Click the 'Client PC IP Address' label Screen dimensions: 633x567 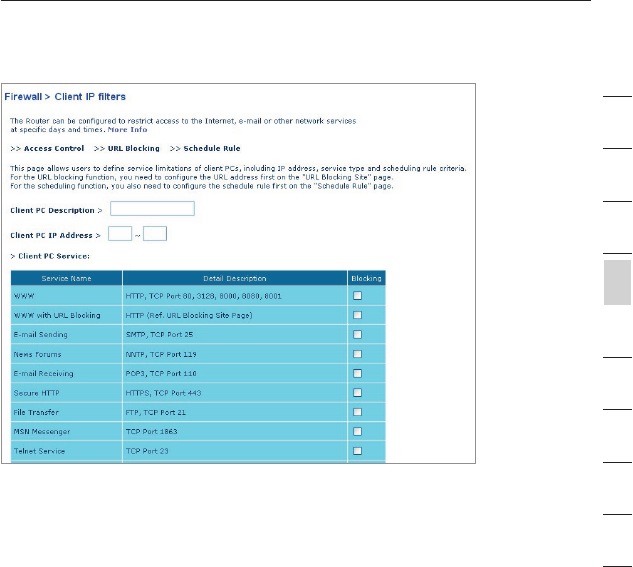[51, 236]
